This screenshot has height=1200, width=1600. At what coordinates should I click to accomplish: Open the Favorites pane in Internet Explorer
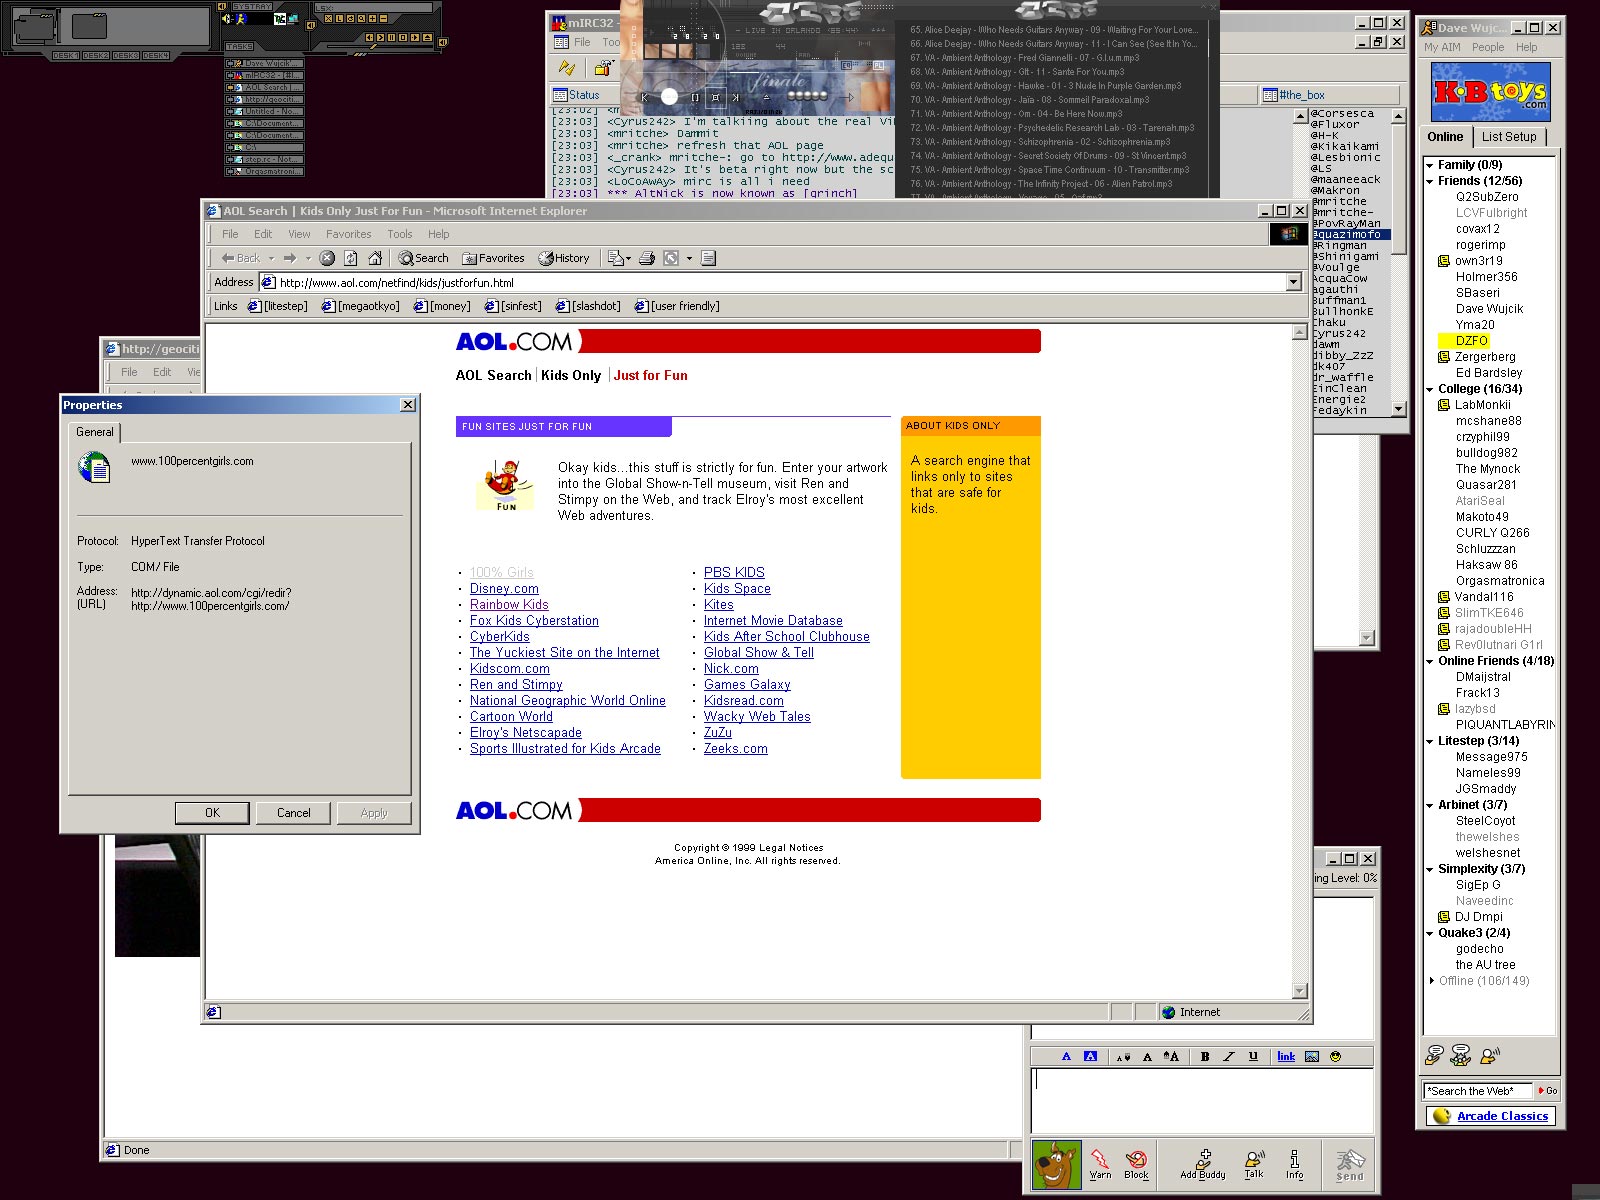(493, 258)
